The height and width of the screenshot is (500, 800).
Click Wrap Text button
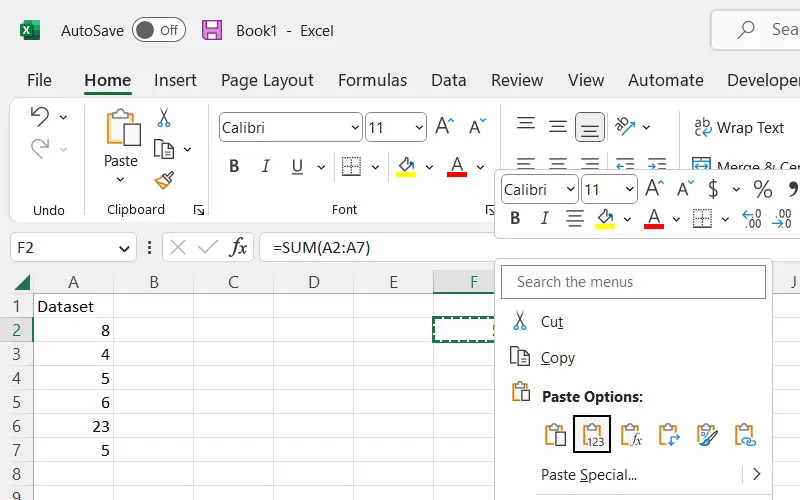click(x=739, y=127)
